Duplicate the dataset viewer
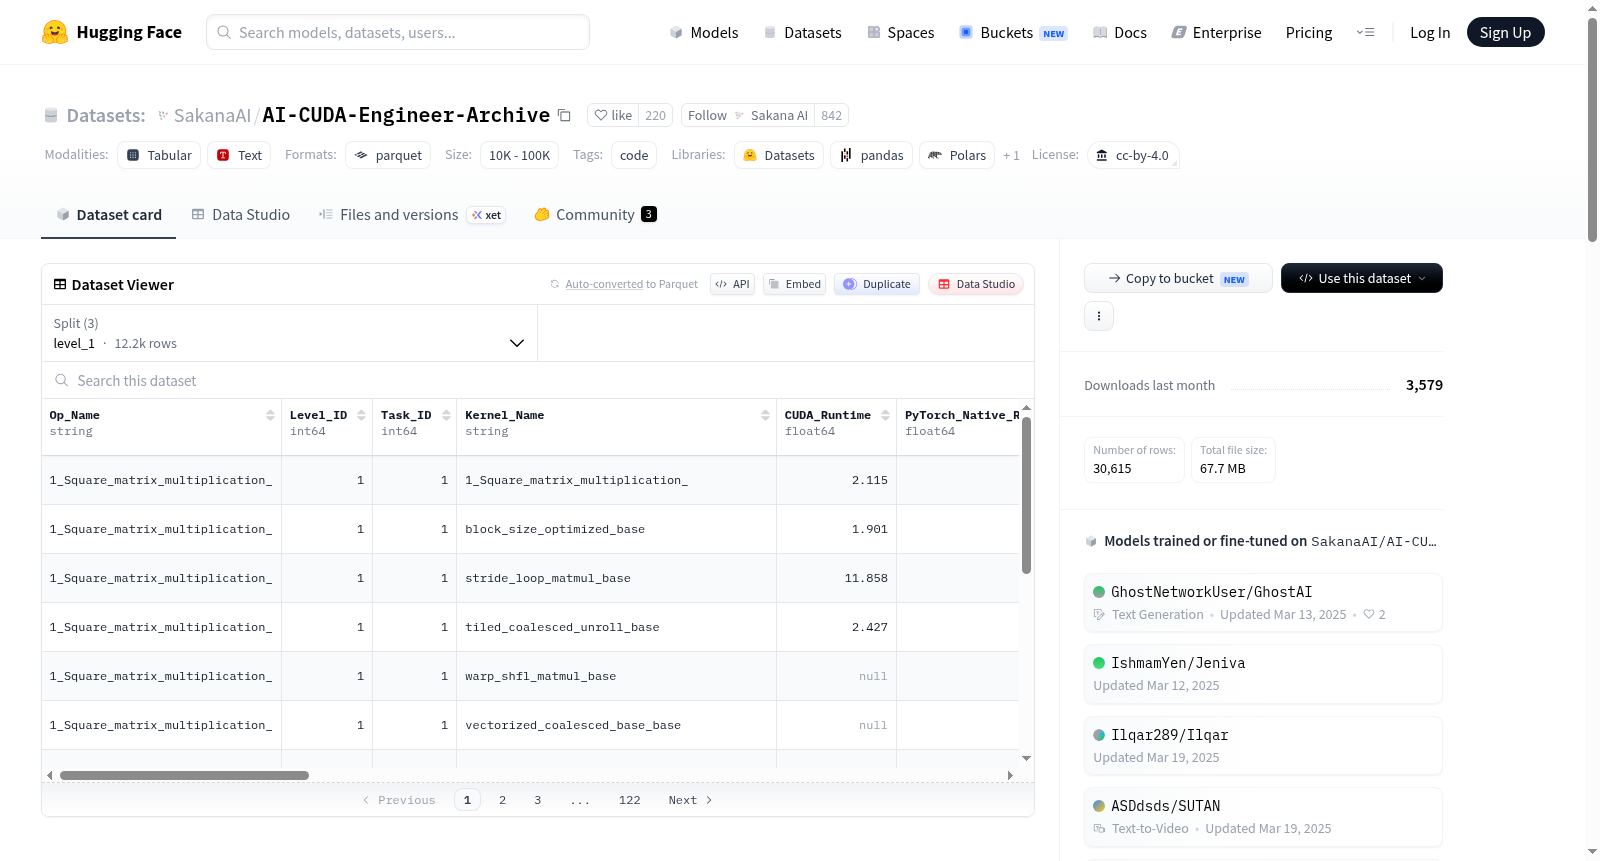Screen dimensions: 1600x861 [877, 284]
